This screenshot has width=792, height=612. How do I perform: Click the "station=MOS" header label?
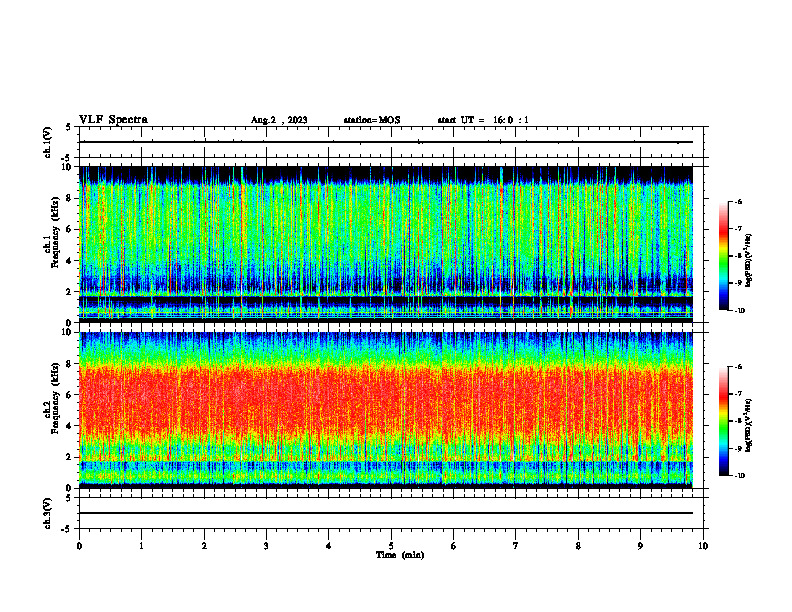coord(372,120)
